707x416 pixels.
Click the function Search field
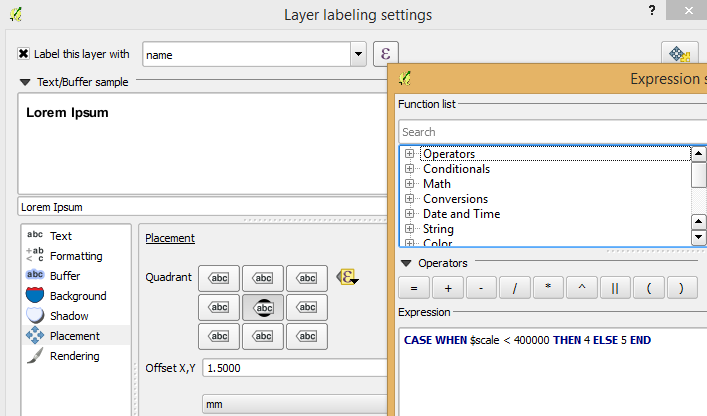(x=545, y=132)
